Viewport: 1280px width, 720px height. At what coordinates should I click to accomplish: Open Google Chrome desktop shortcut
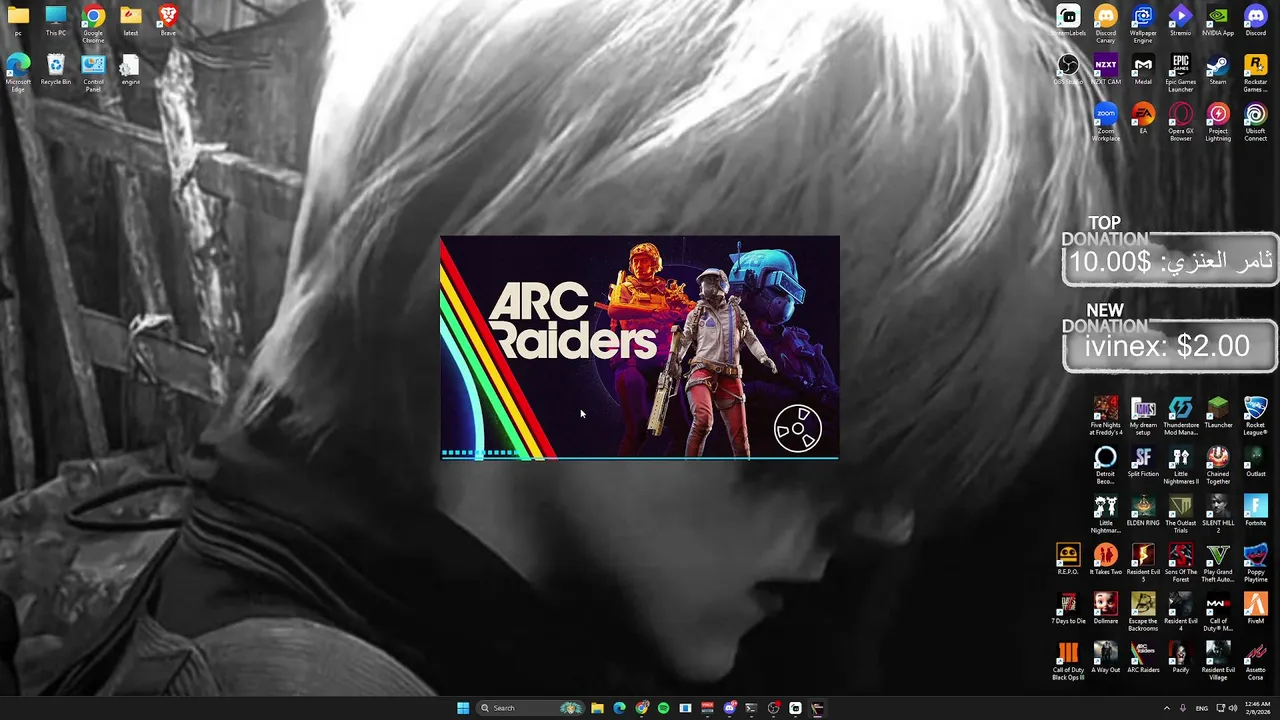(93, 24)
